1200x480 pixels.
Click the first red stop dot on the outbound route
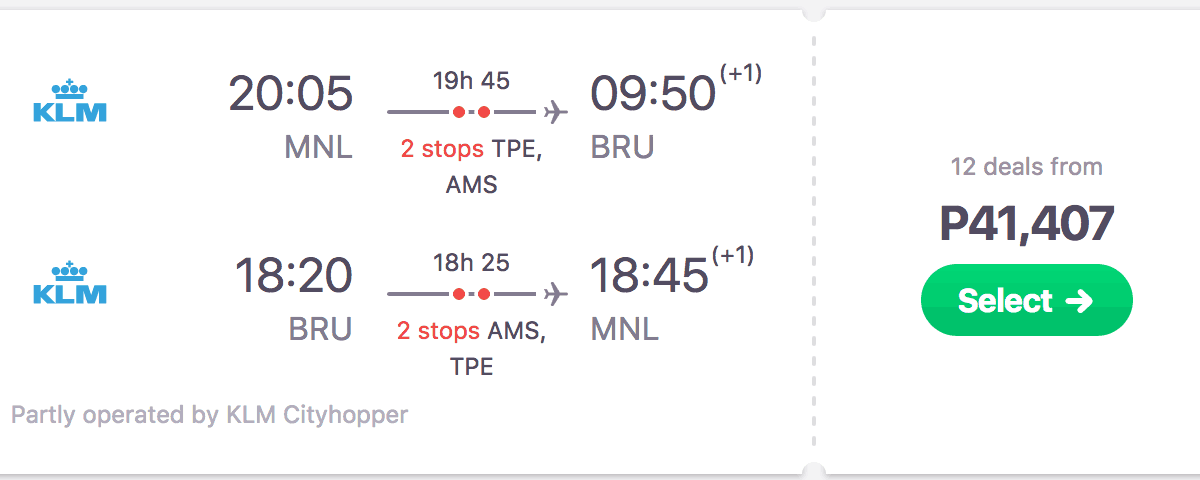click(x=459, y=111)
